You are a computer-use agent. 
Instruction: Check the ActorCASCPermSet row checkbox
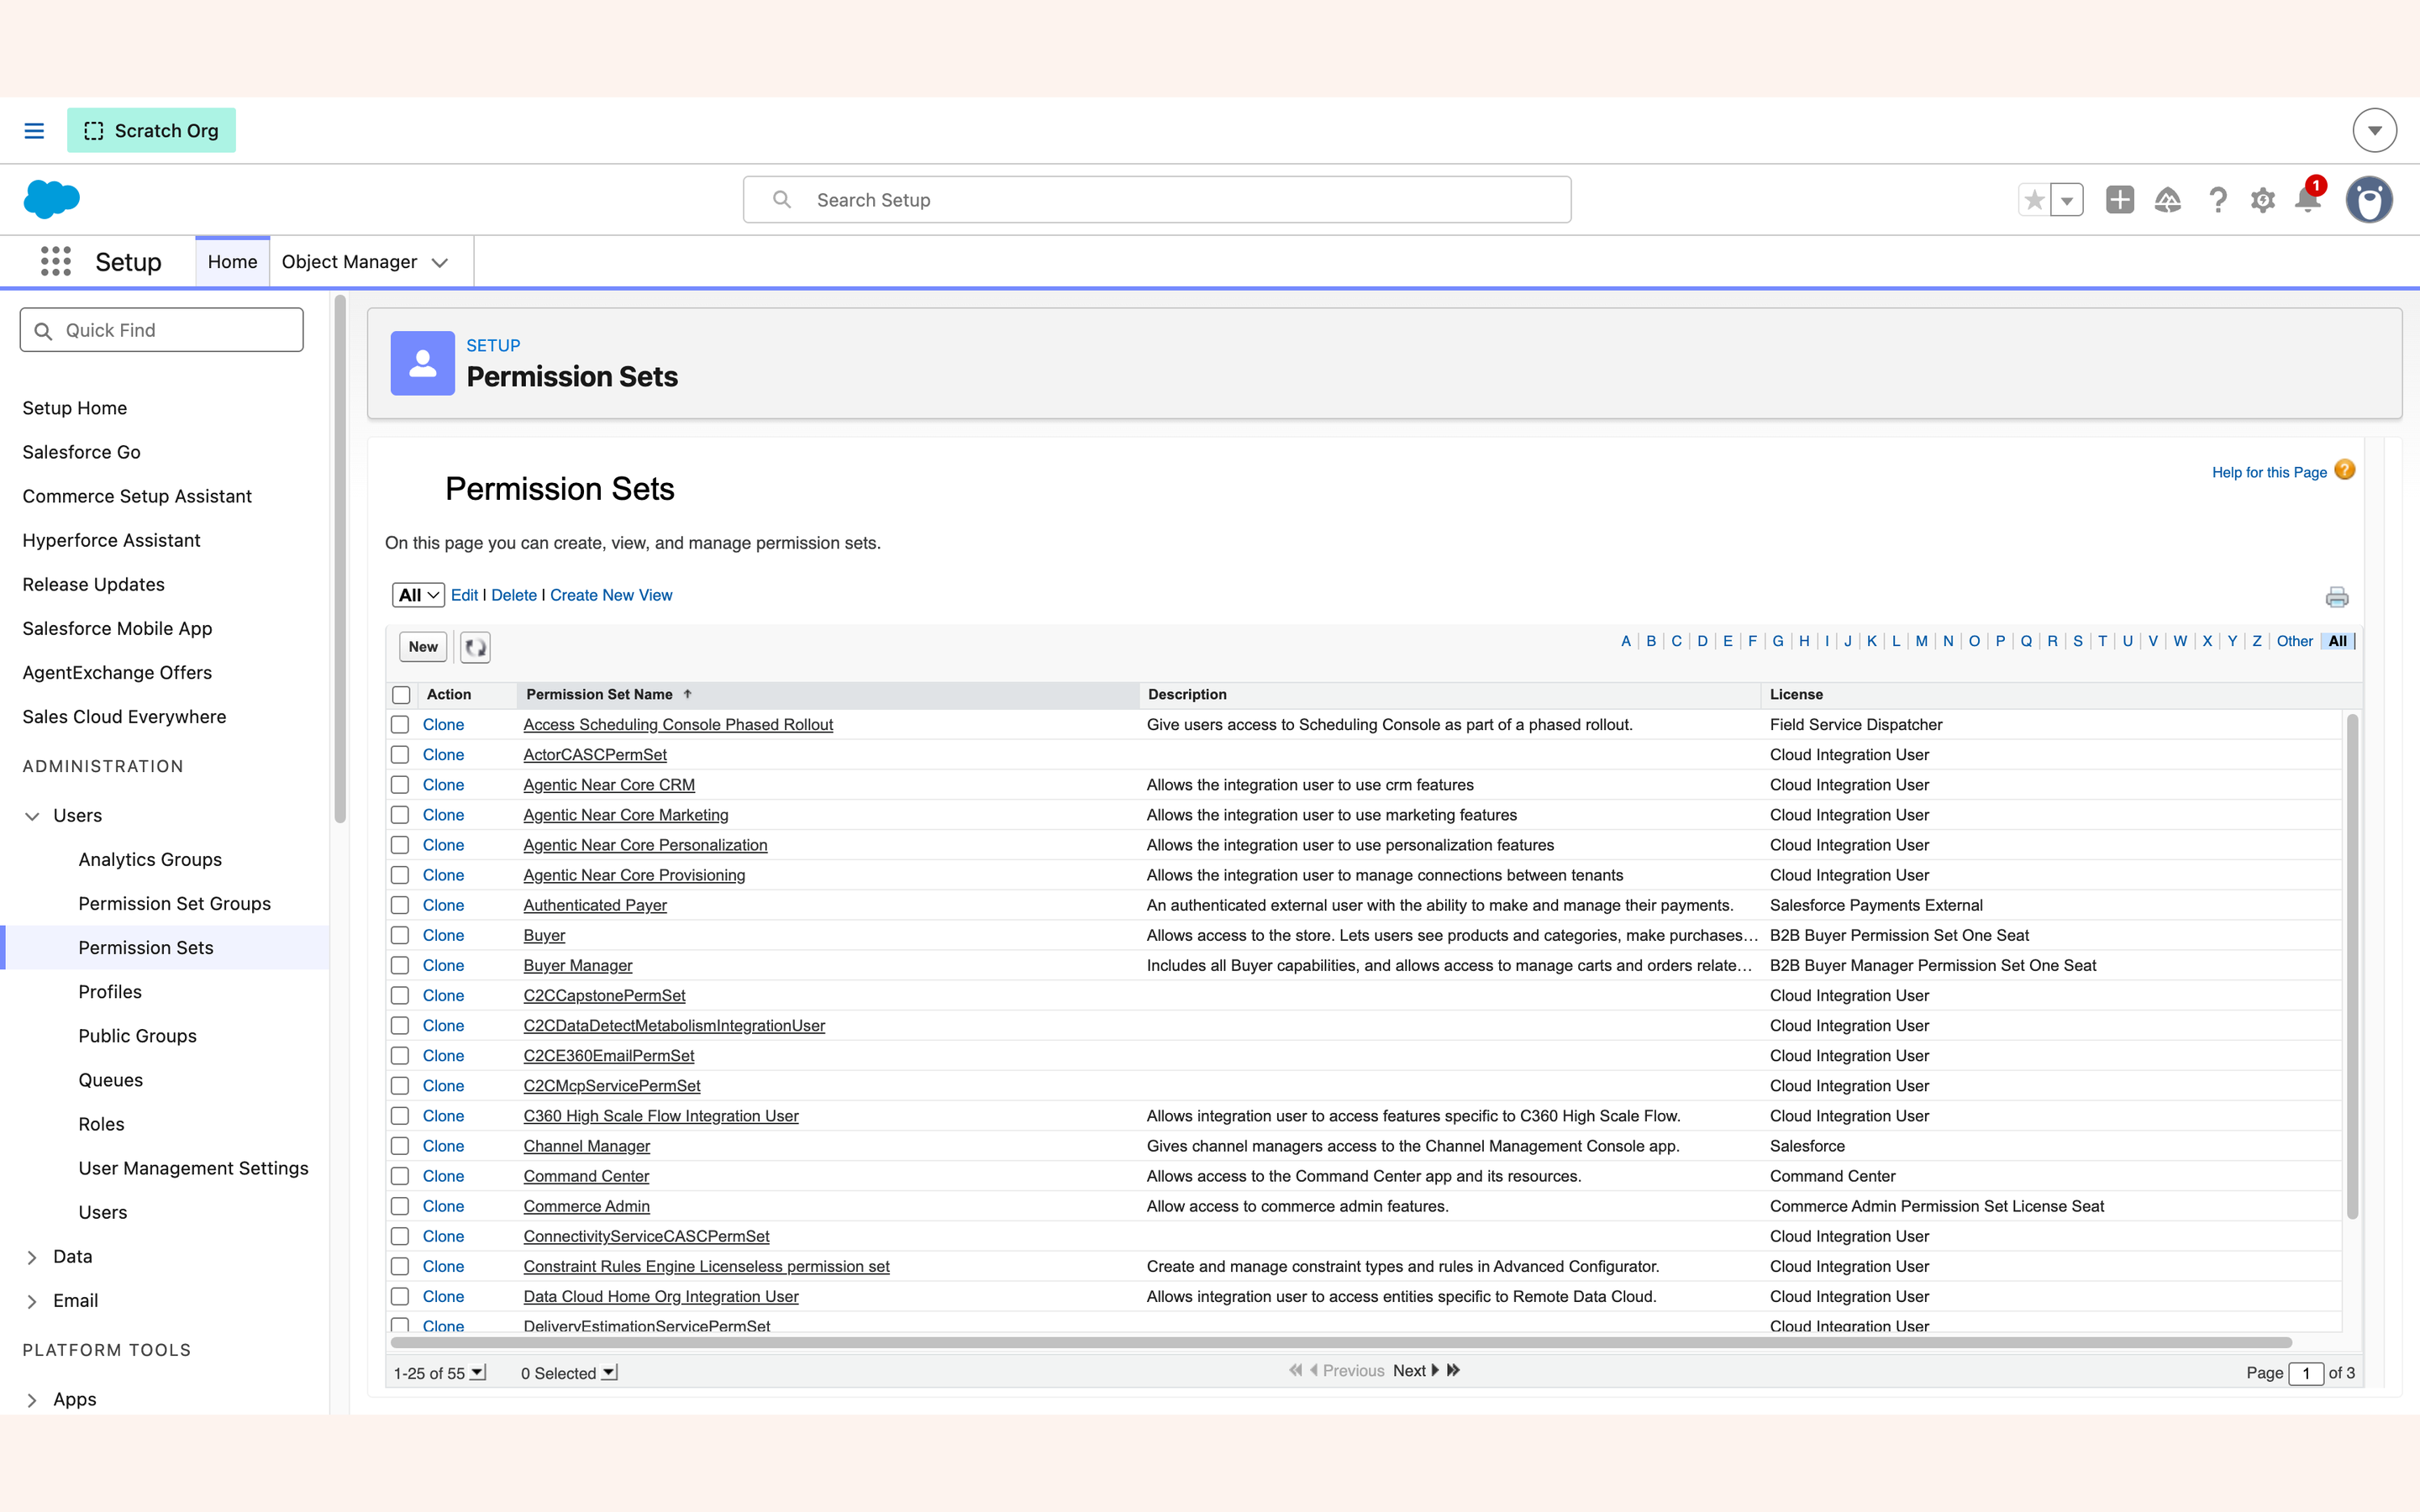pos(400,755)
